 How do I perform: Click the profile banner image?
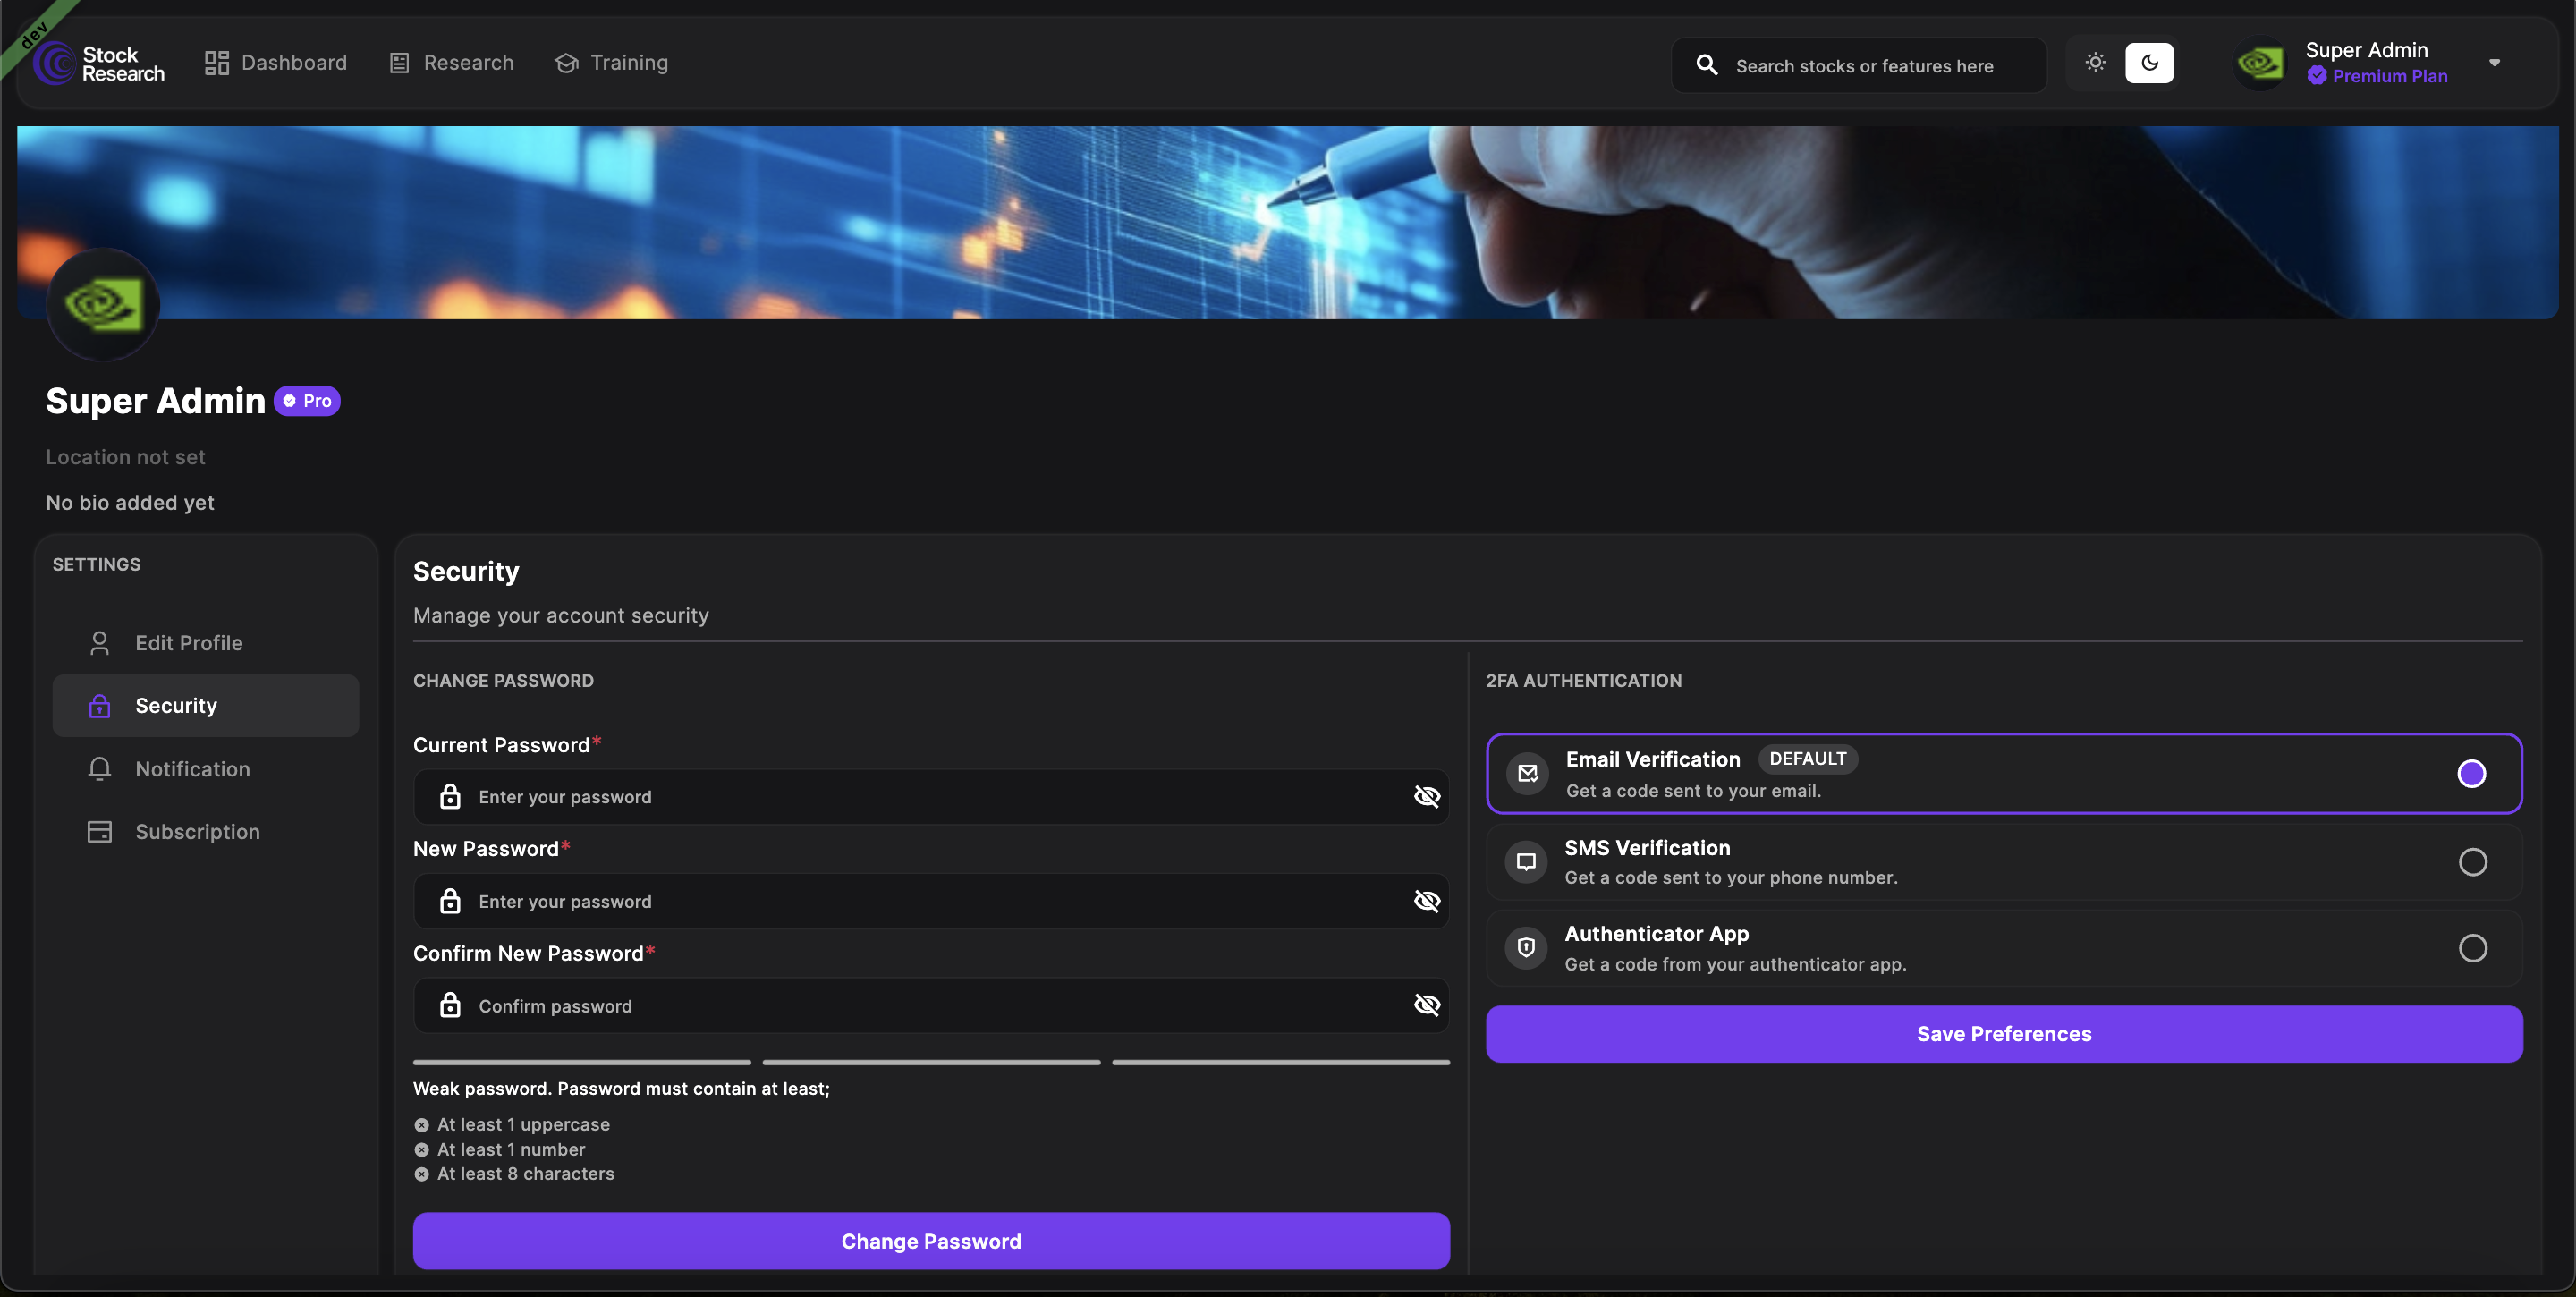tap(1287, 222)
